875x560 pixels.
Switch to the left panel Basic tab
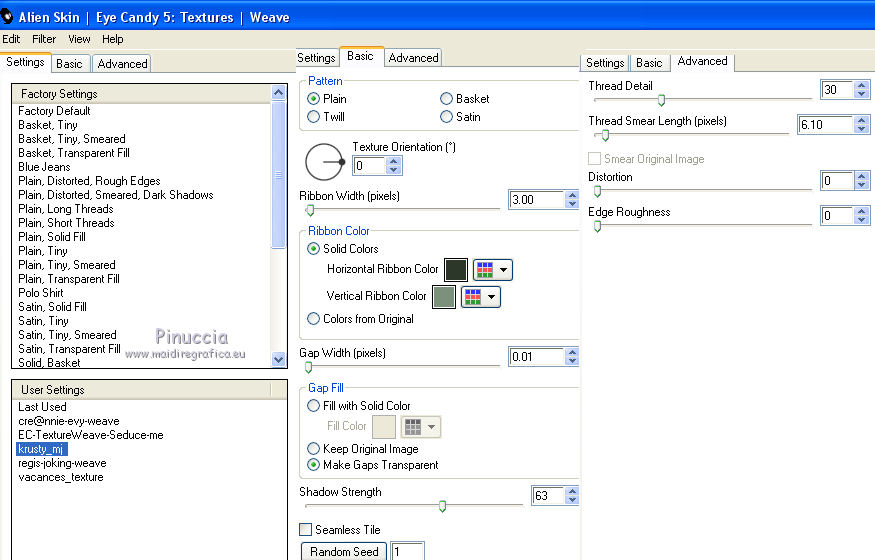pyautogui.click(x=69, y=64)
